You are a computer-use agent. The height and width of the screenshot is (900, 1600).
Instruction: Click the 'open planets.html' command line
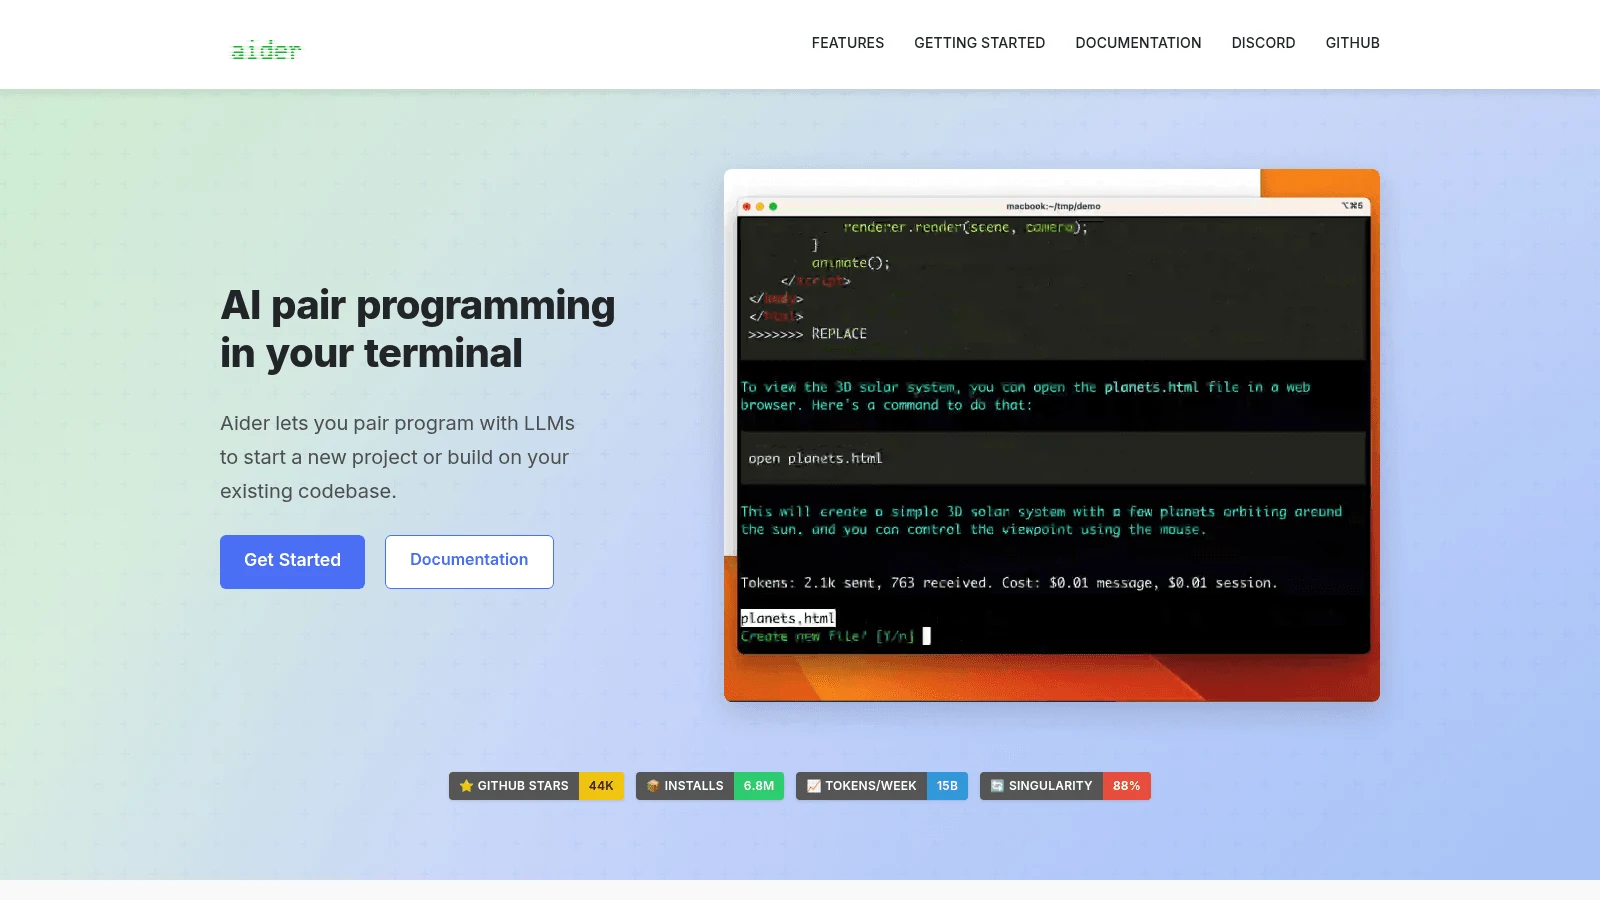pyautogui.click(x=815, y=458)
